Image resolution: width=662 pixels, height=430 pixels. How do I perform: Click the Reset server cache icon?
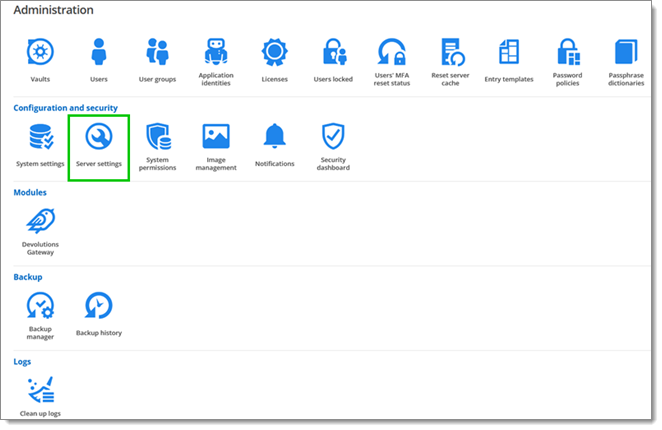(x=450, y=53)
